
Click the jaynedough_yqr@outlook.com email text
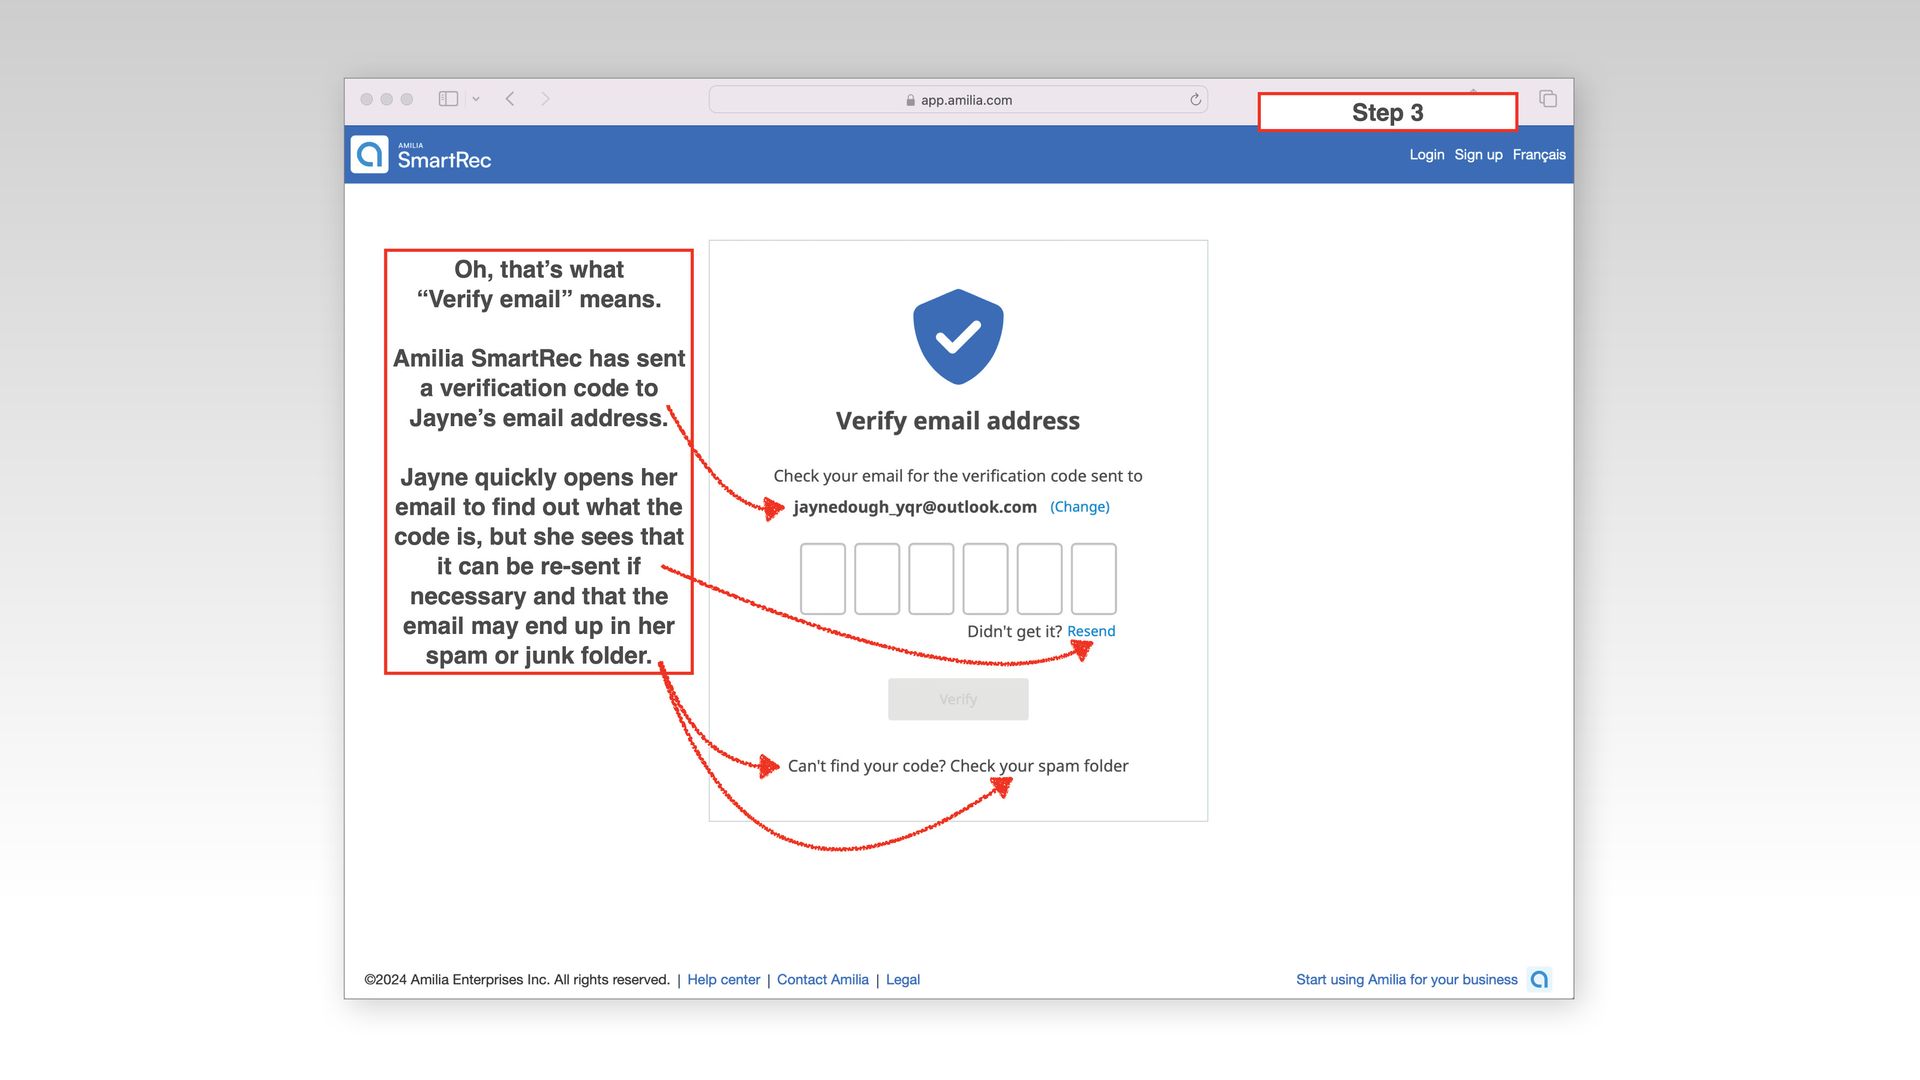[x=915, y=507]
